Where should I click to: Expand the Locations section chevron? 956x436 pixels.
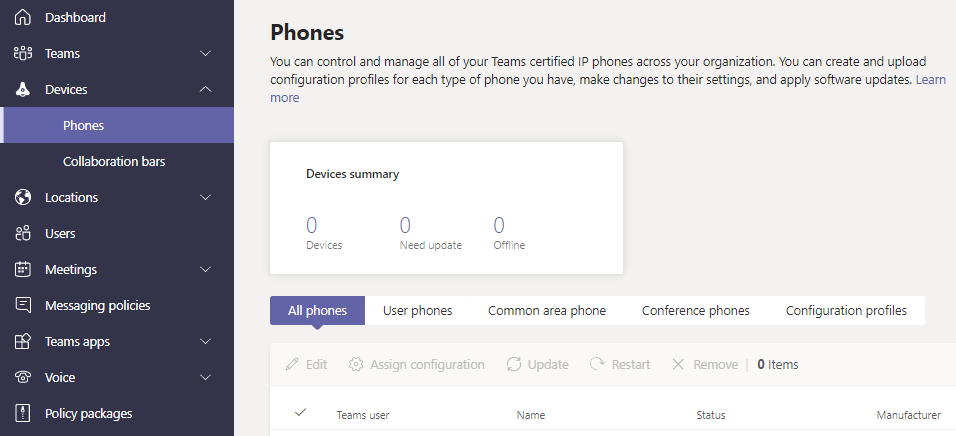pos(206,197)
